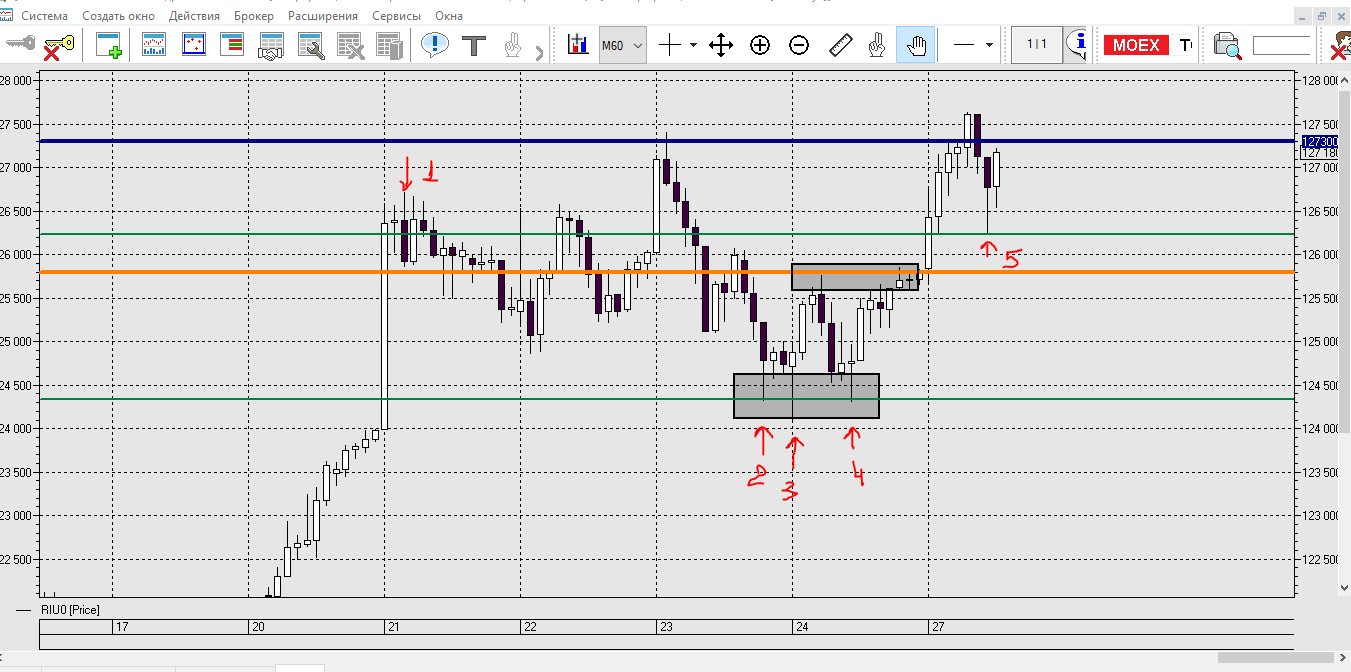Click the grey key connect icon
1351x672 pixels.
pos(20,45)
